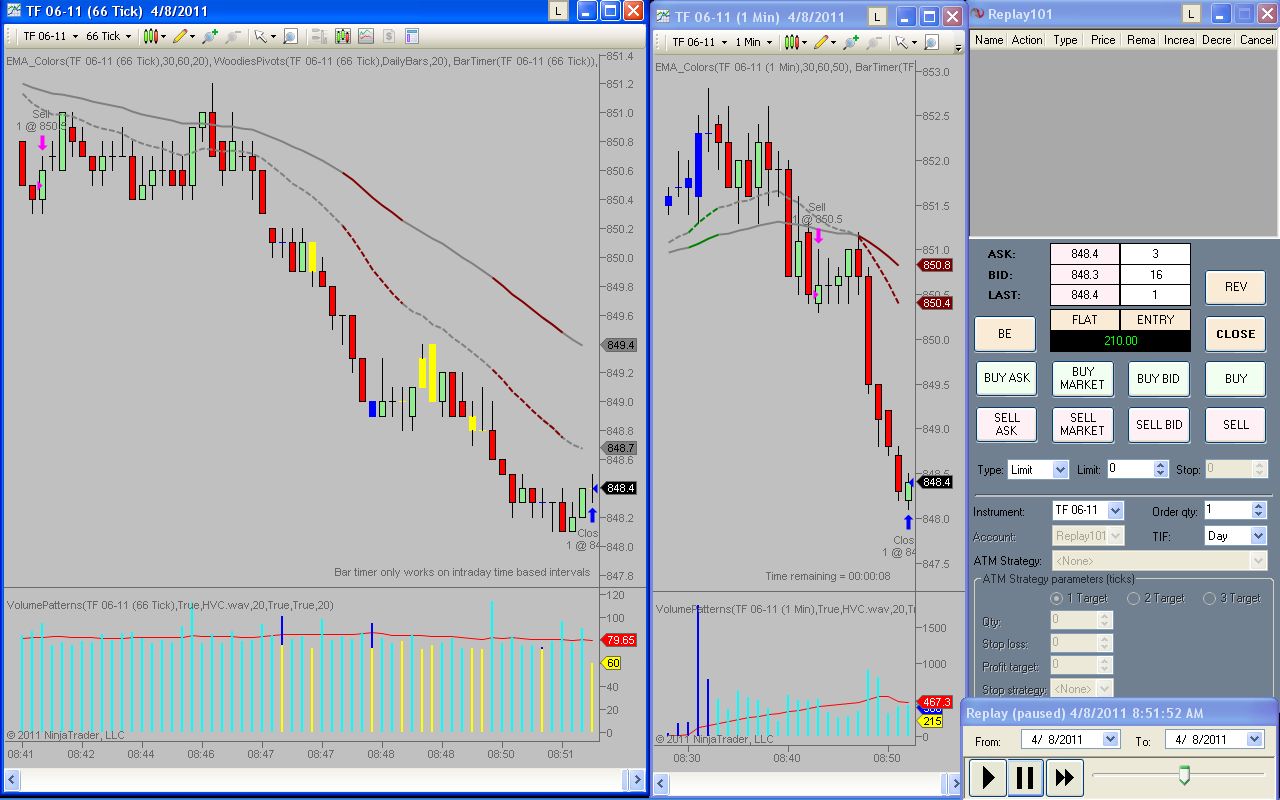
Task: Expand the Instrument TF 06-11 combo box in Replay101
Action: 1115,511
